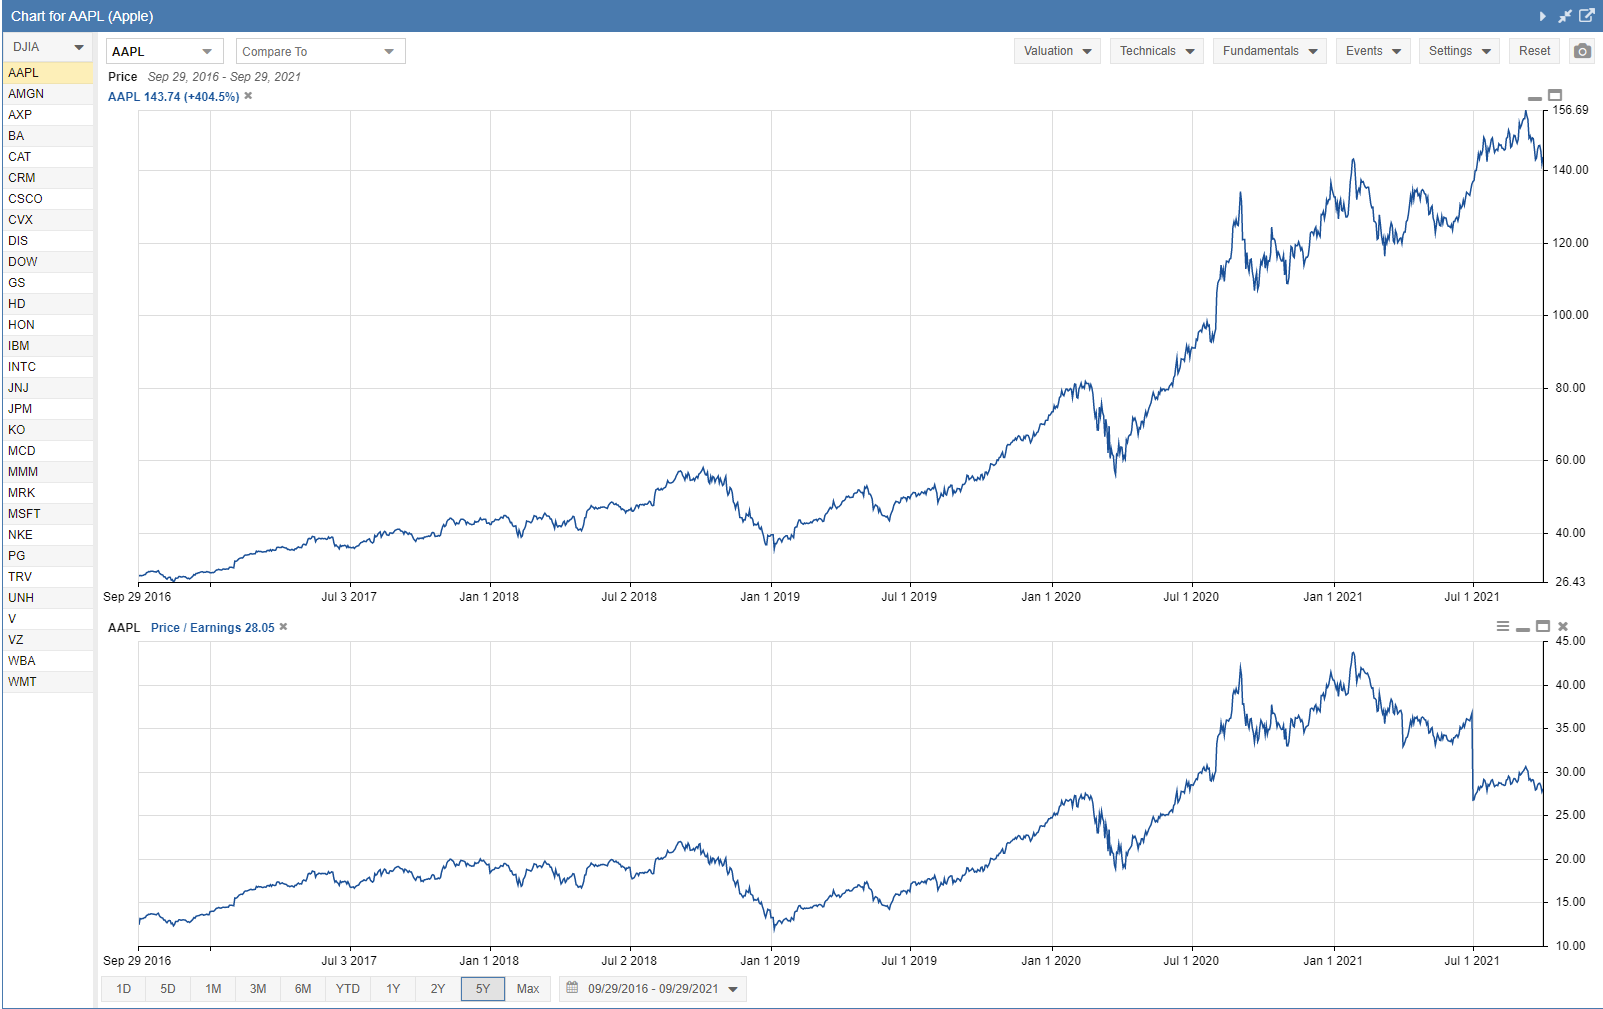The image size is (1603, 1009).
Task: Switch to the YTD range
Action: [x=347, y=989]
